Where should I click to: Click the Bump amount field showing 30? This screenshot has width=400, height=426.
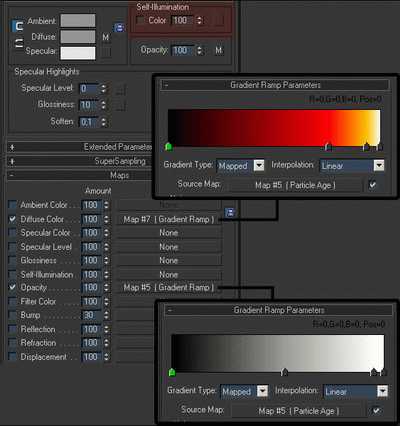pyautogui.click(x=92, y=315)
